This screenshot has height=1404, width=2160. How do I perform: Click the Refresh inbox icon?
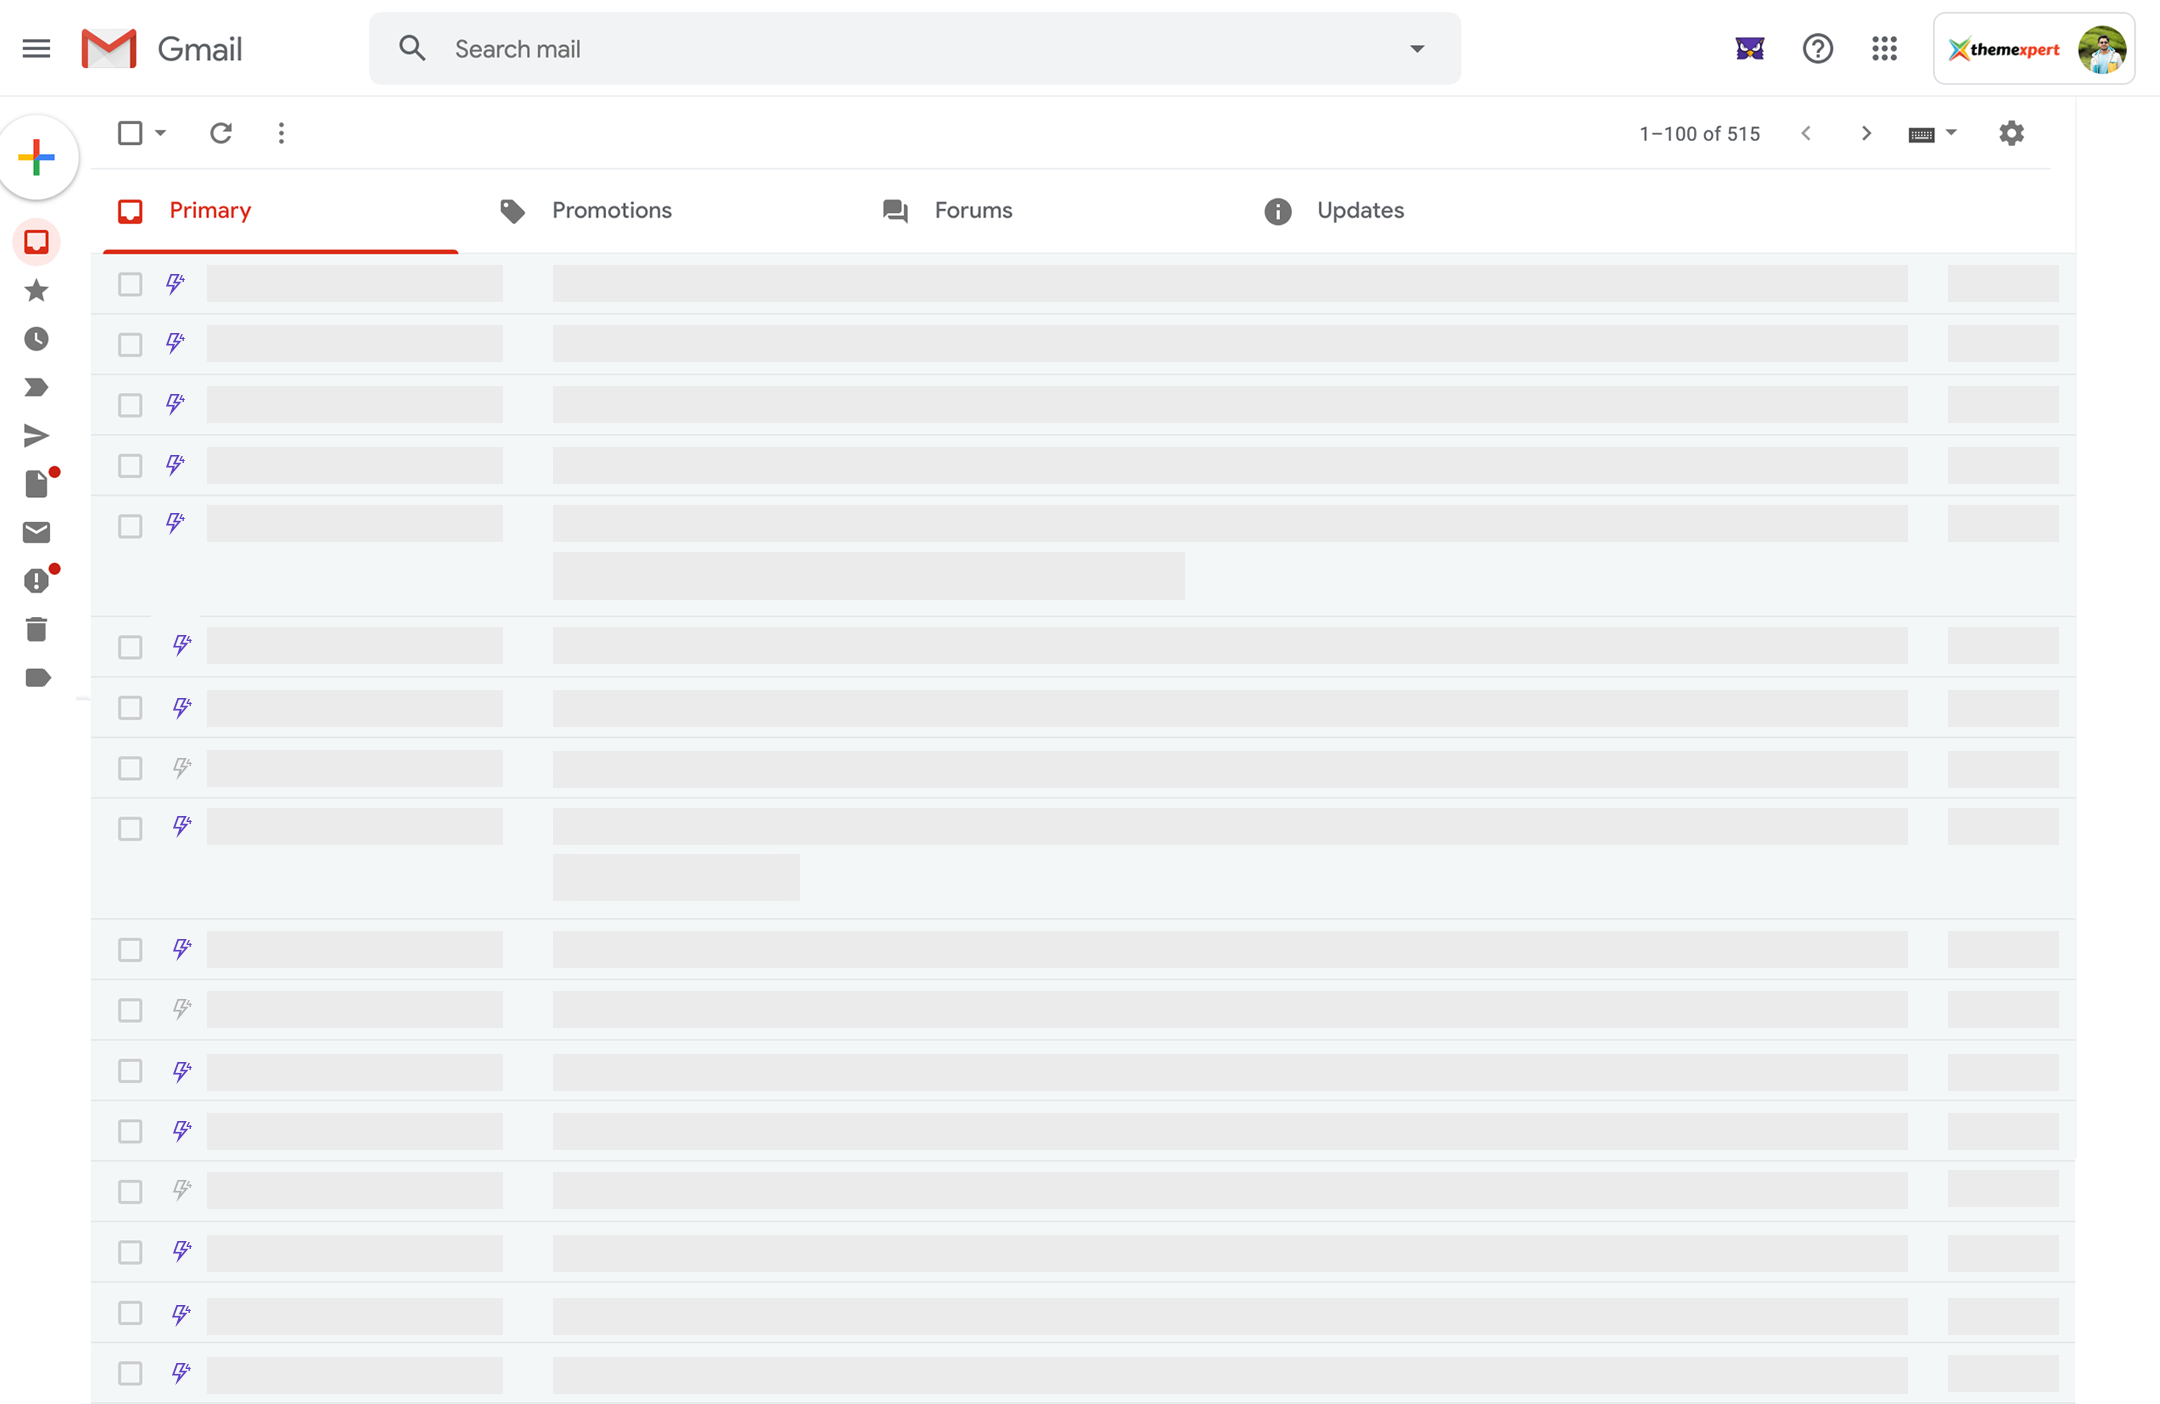221,133
